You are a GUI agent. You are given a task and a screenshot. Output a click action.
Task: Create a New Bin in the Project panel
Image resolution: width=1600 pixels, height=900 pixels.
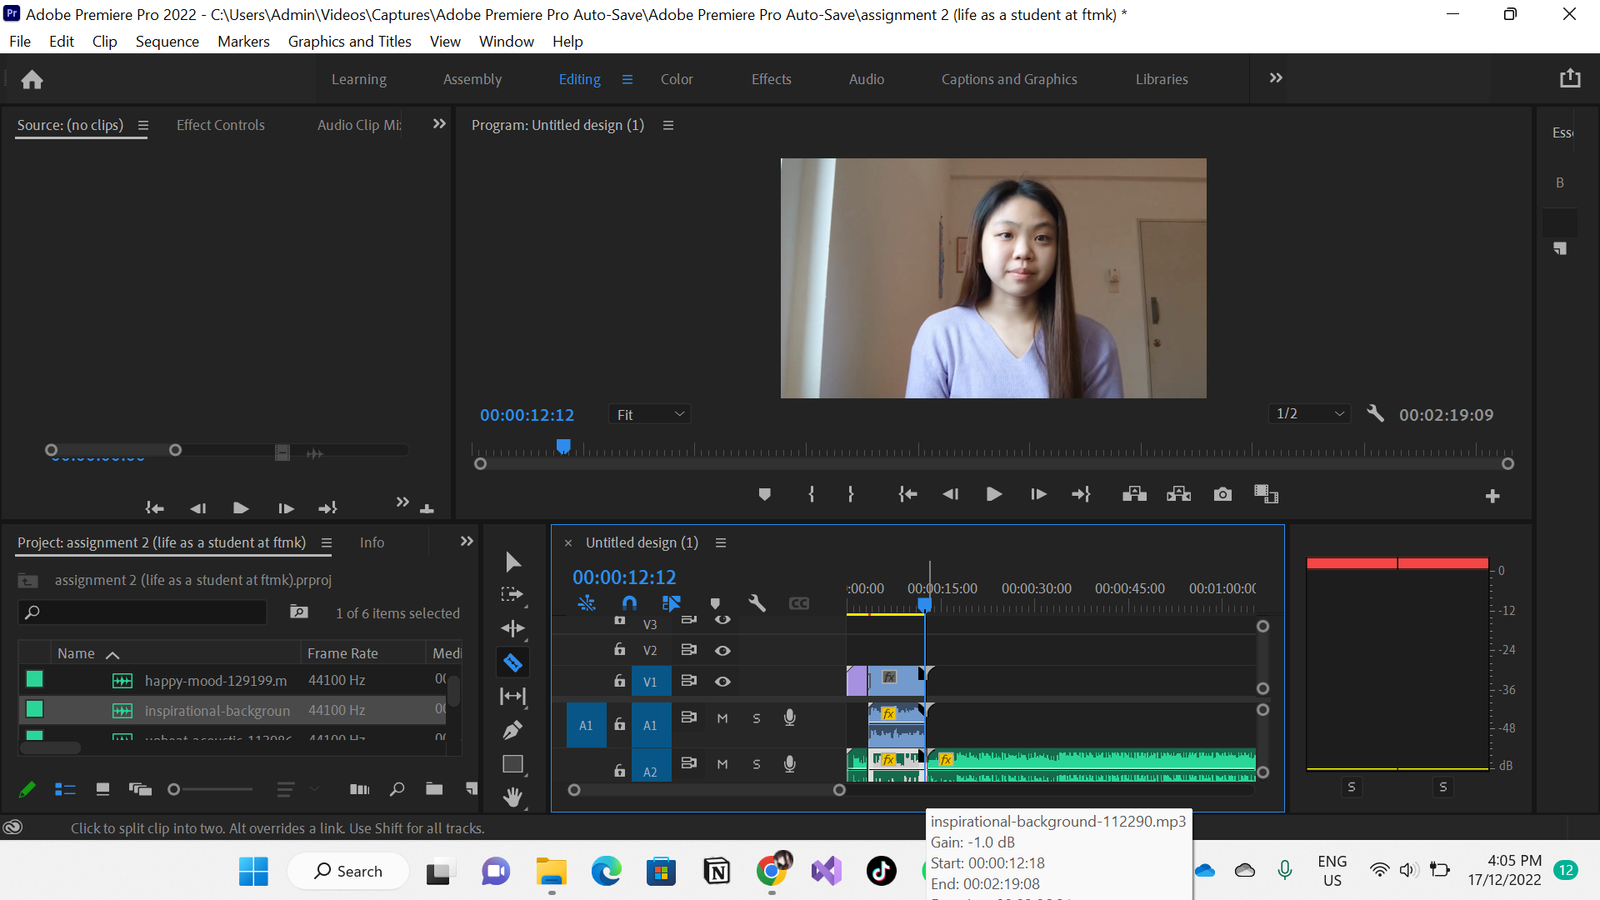(434, 789)
